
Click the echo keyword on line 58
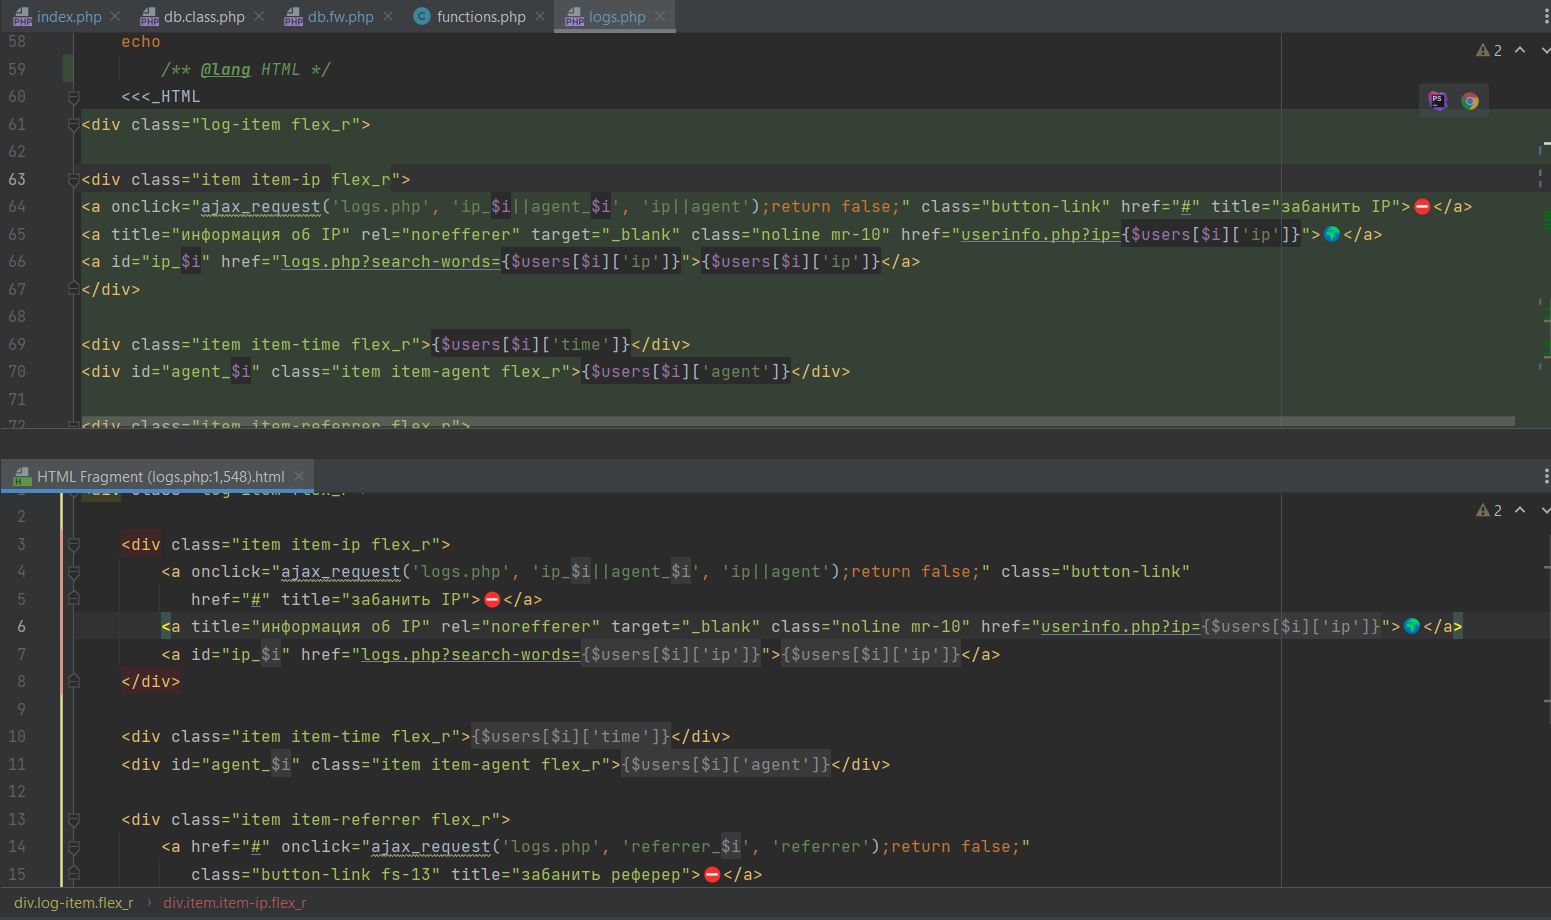pos(141,42)
